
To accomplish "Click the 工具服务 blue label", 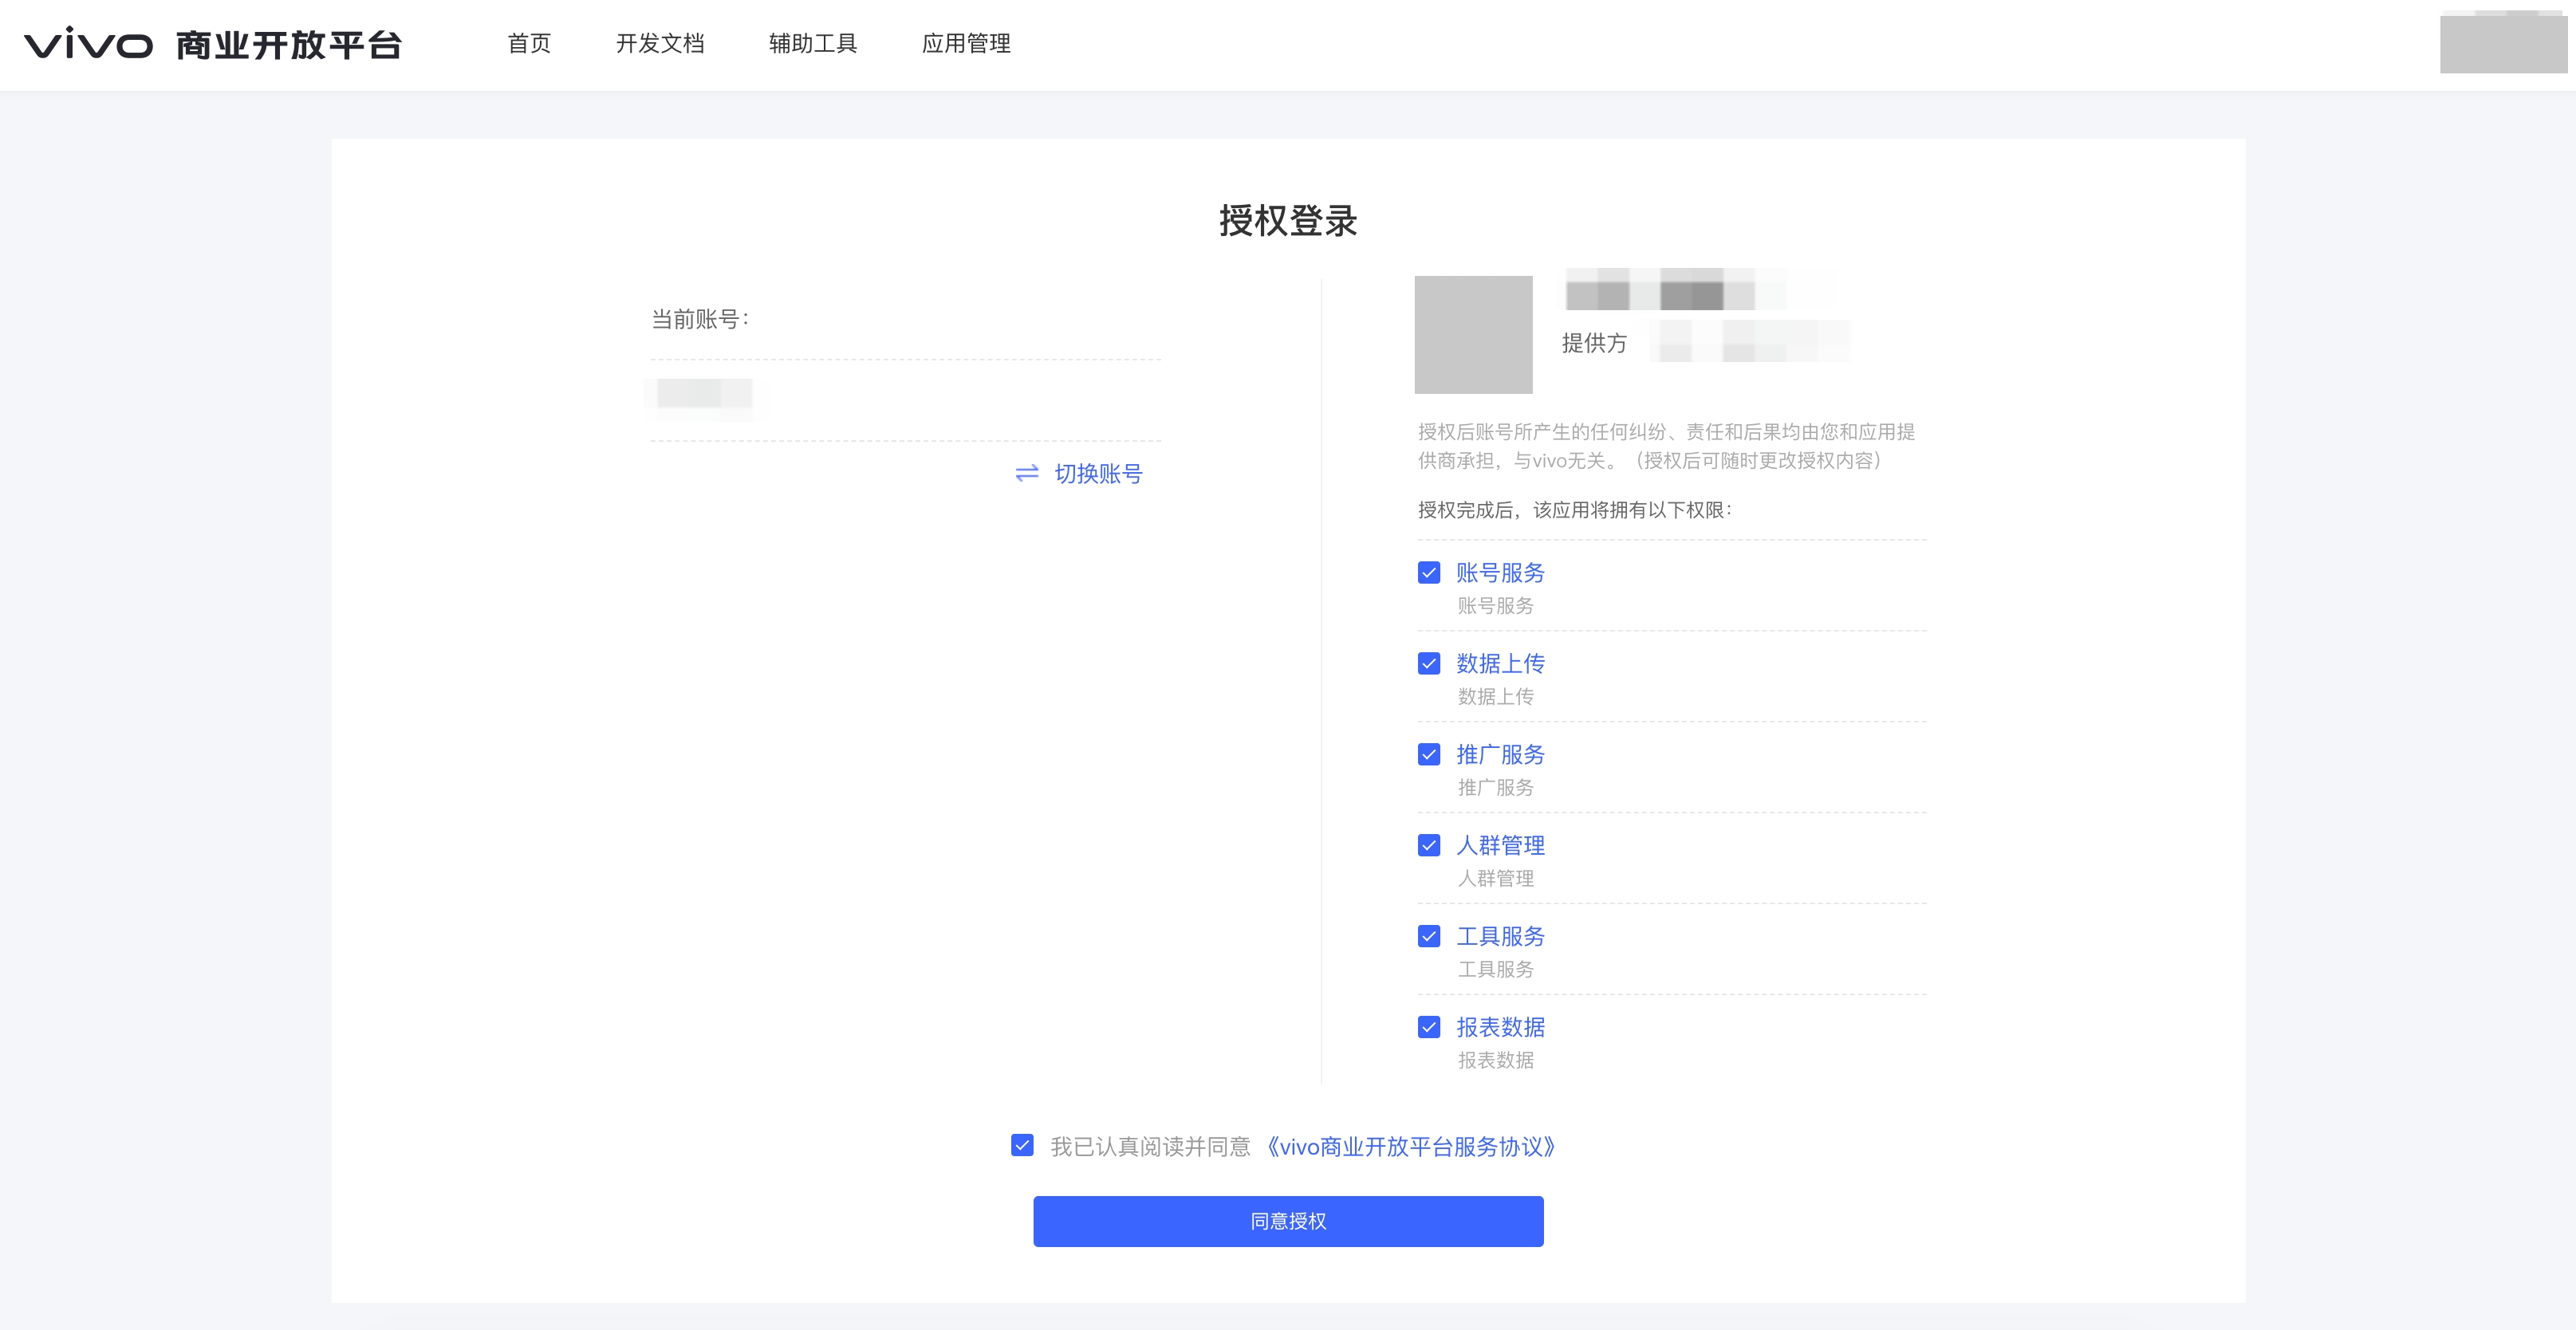I will tap(1500, 936).
